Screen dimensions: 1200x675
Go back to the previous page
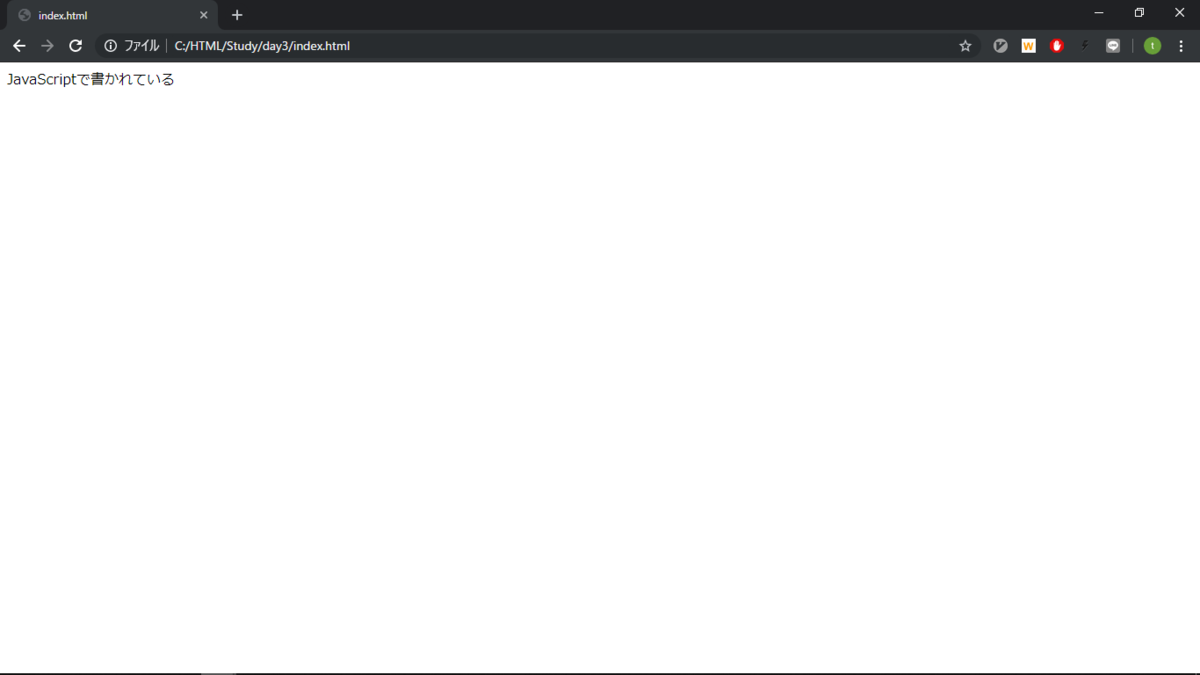(19, 46)
